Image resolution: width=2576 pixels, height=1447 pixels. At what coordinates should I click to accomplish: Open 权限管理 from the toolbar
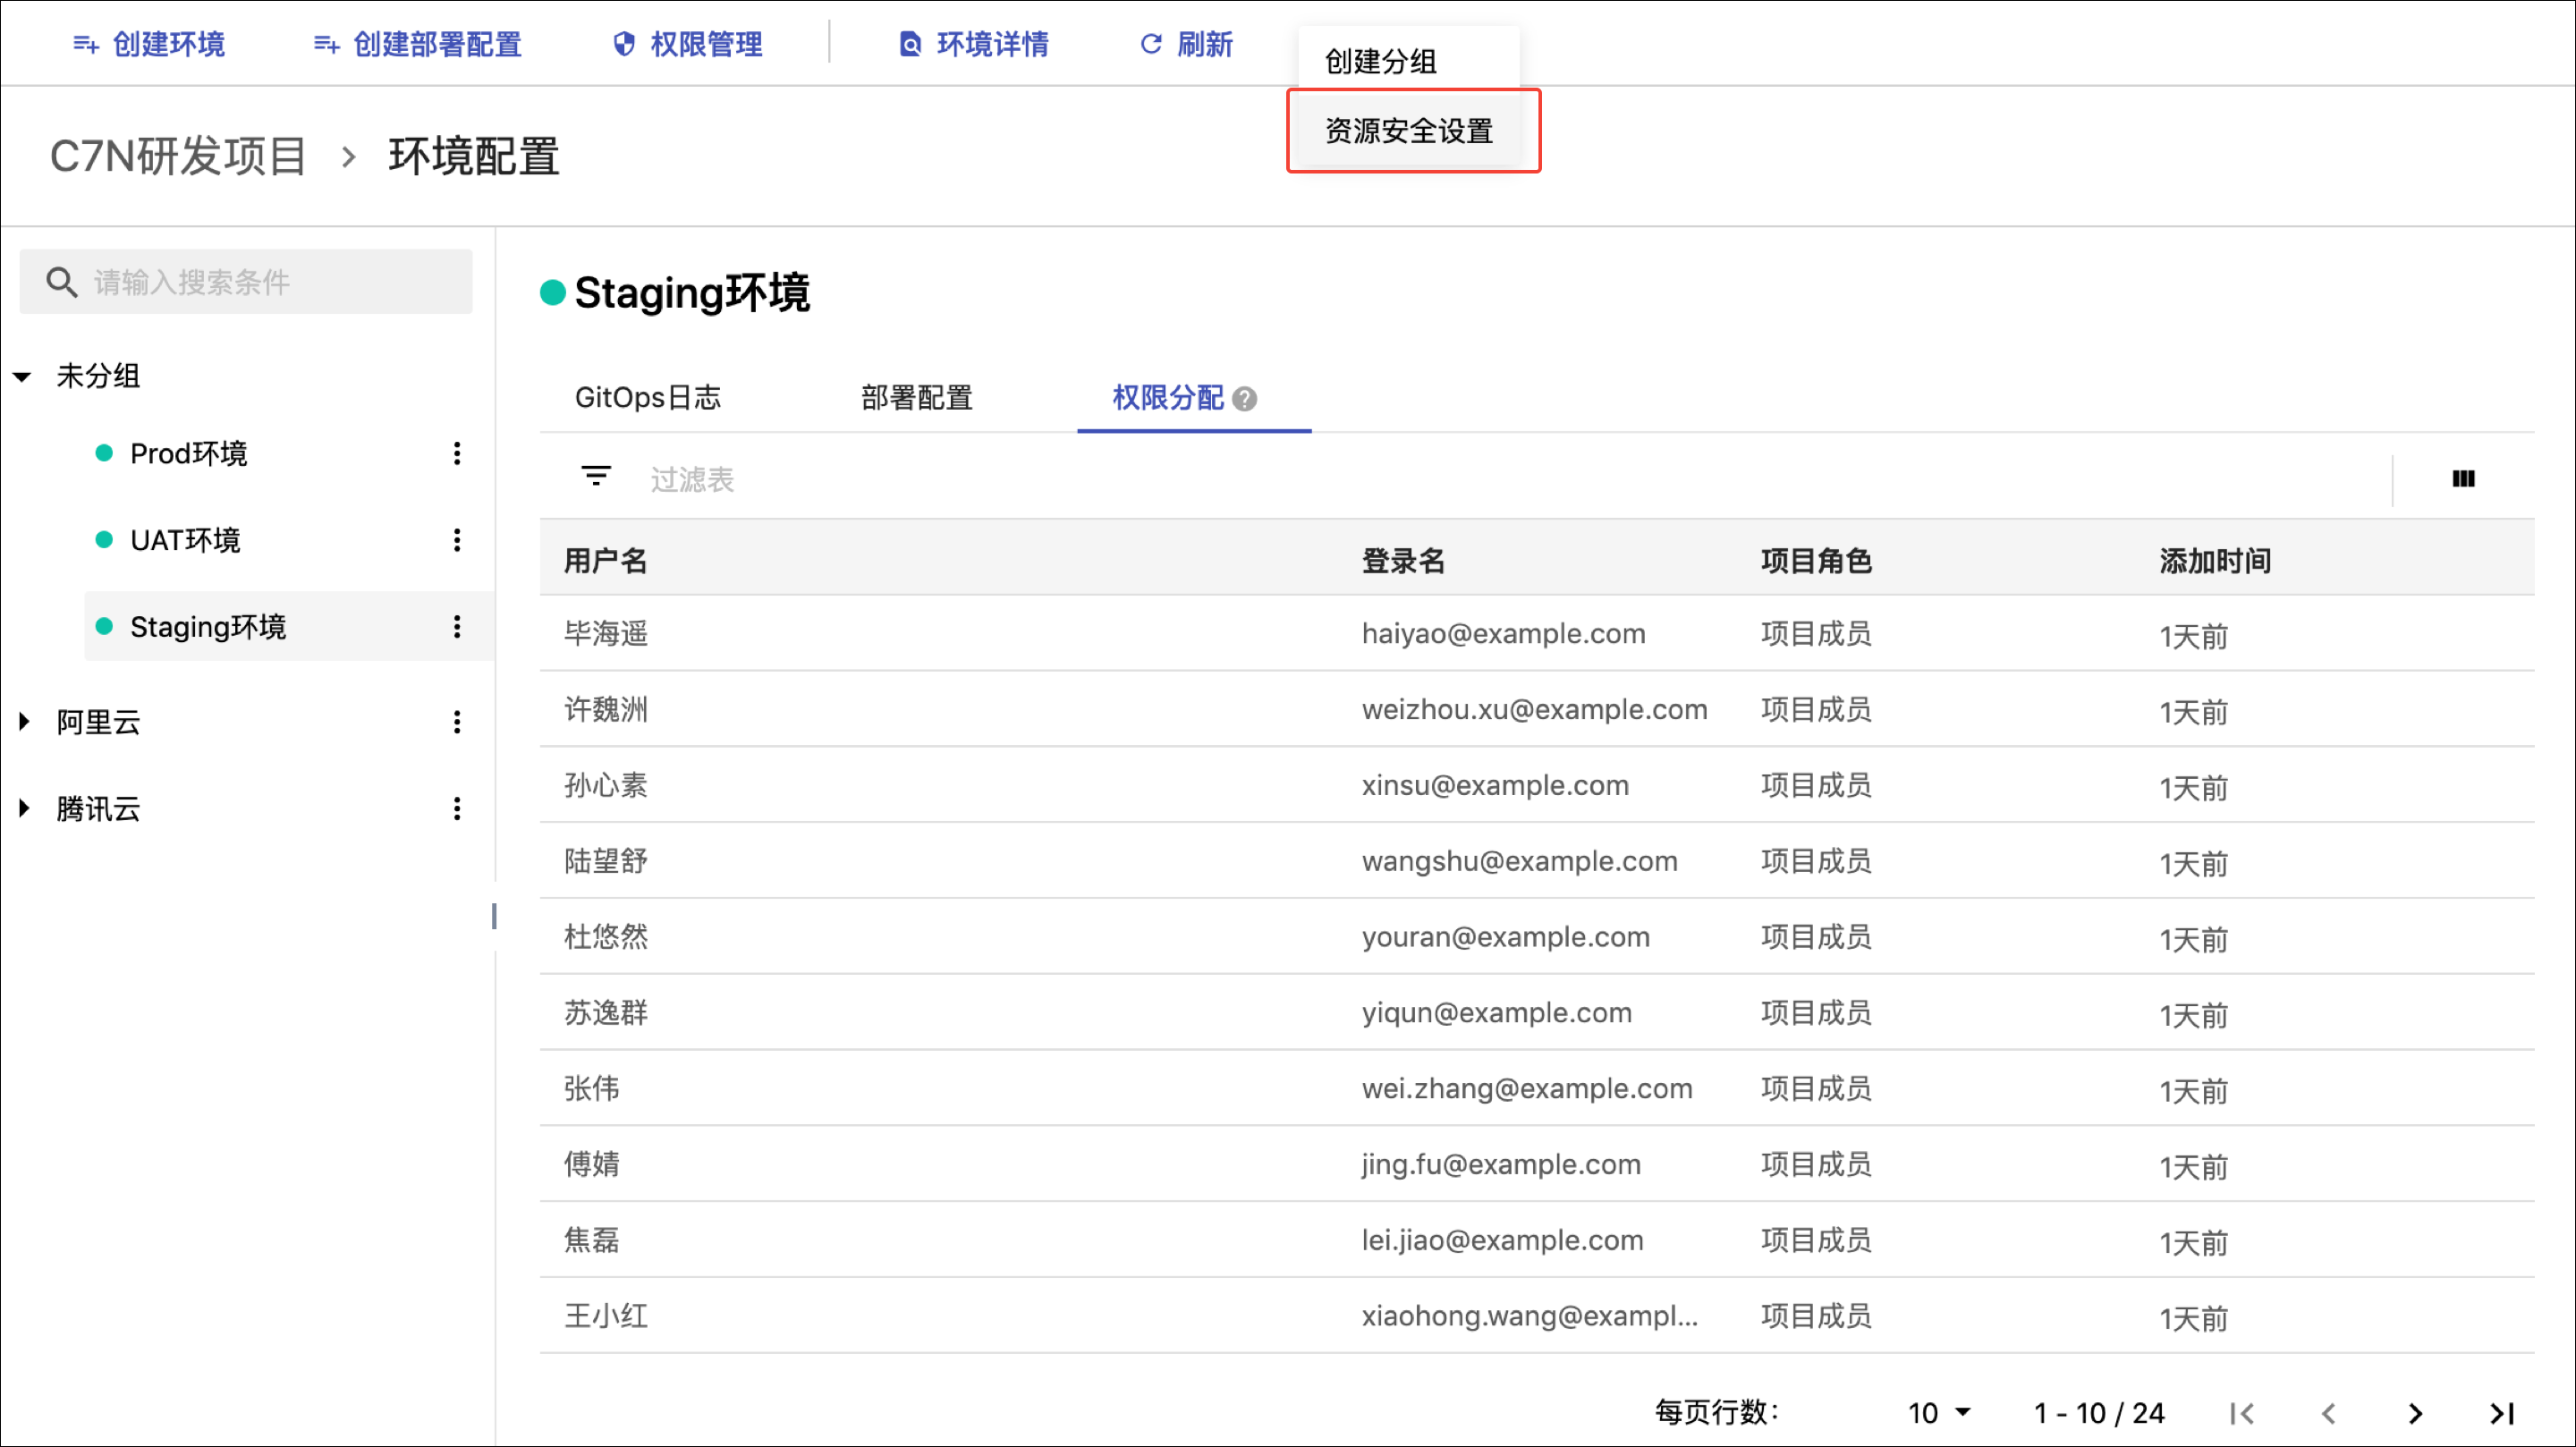click(x=688, y=44)
